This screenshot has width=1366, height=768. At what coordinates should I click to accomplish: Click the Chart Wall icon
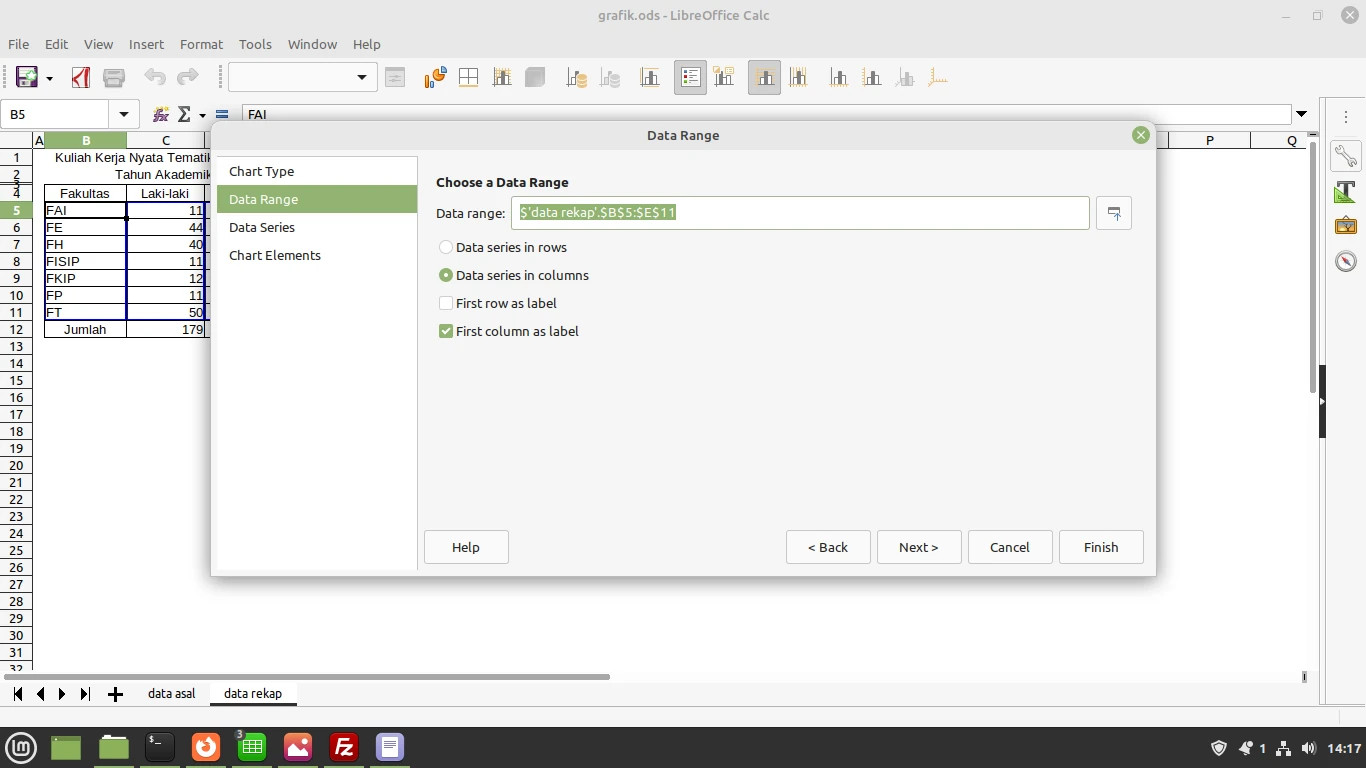pos(501,78)
